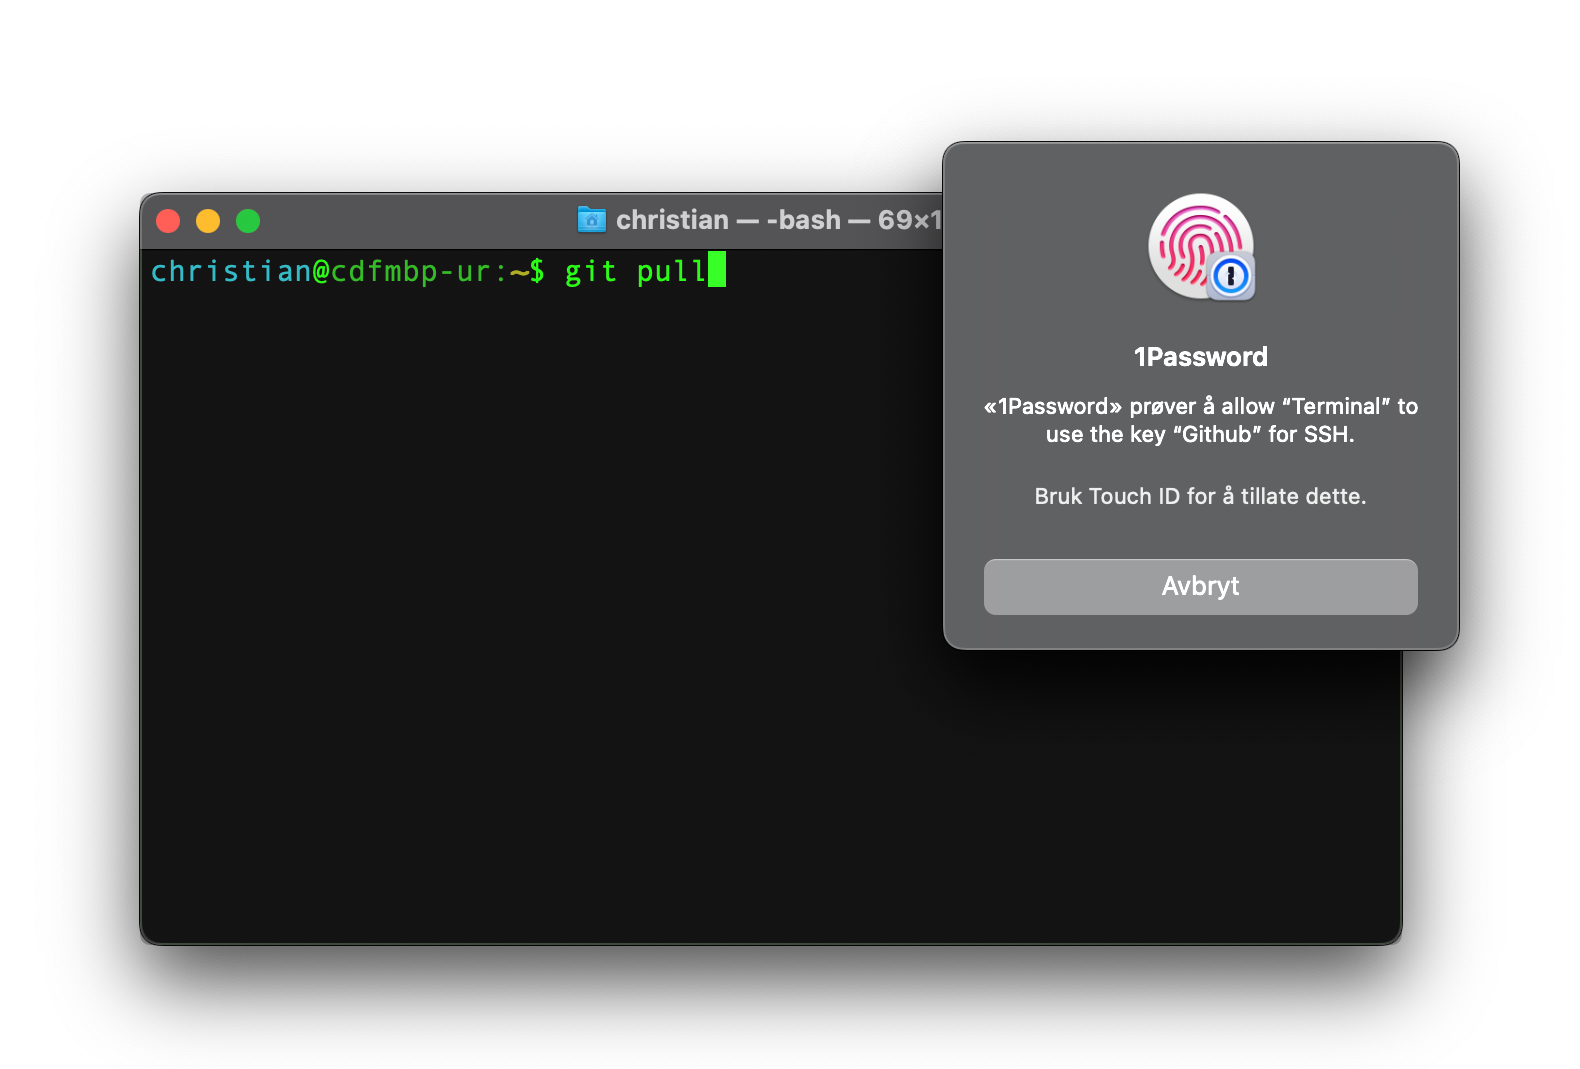Close the Terminal window with red button
Viewport: 1580px width, 1069px height.
coord(168,220)
